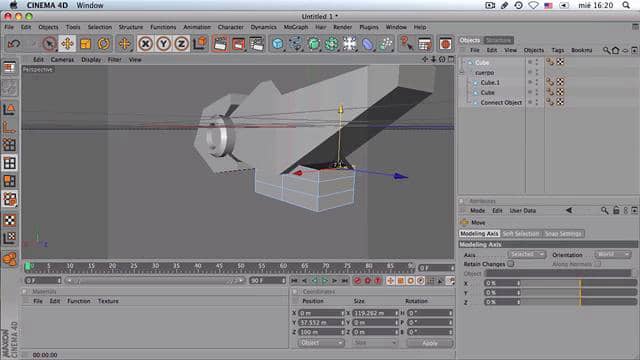The height and width of the screenshot is (360, 640).
Task: Open the MoGraph menu
Action: (296, 27)
